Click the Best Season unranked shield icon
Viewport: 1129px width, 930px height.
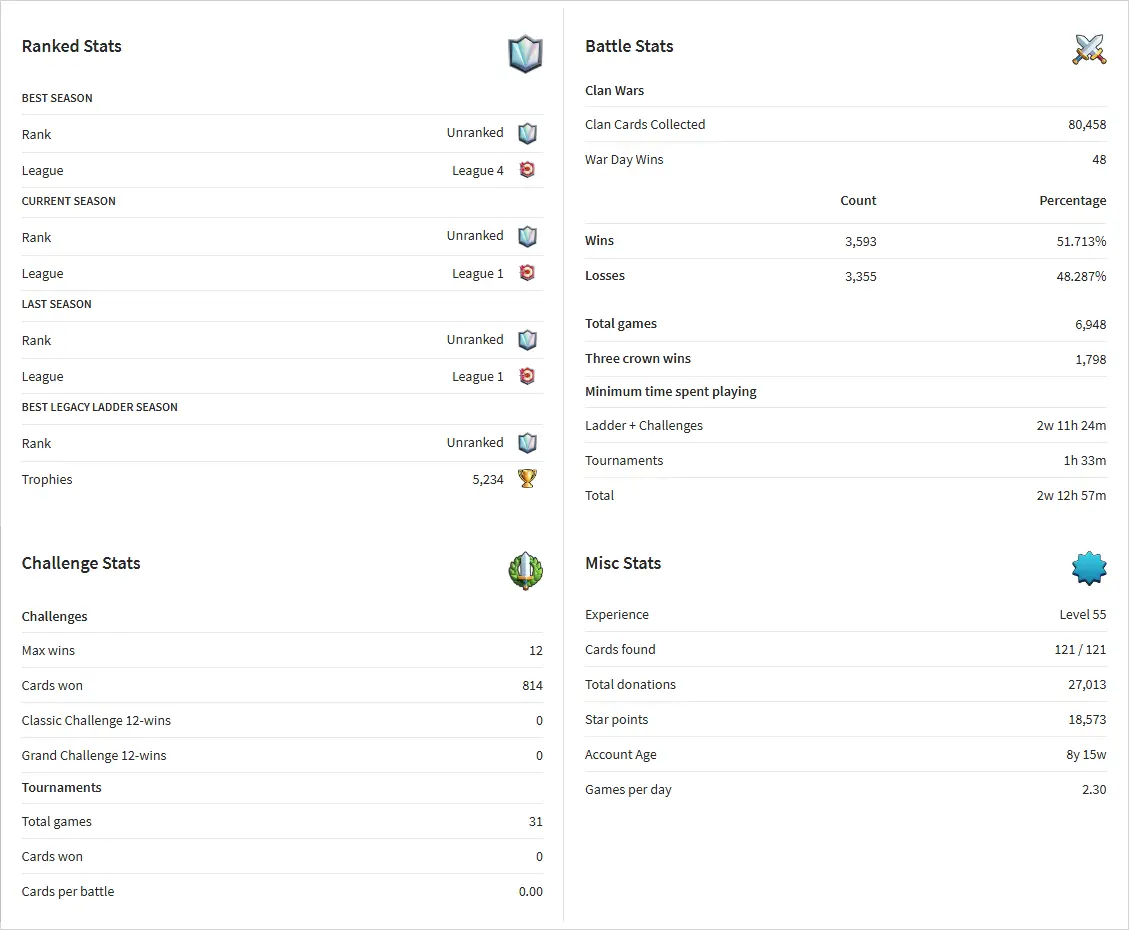(x=527, y=133)
